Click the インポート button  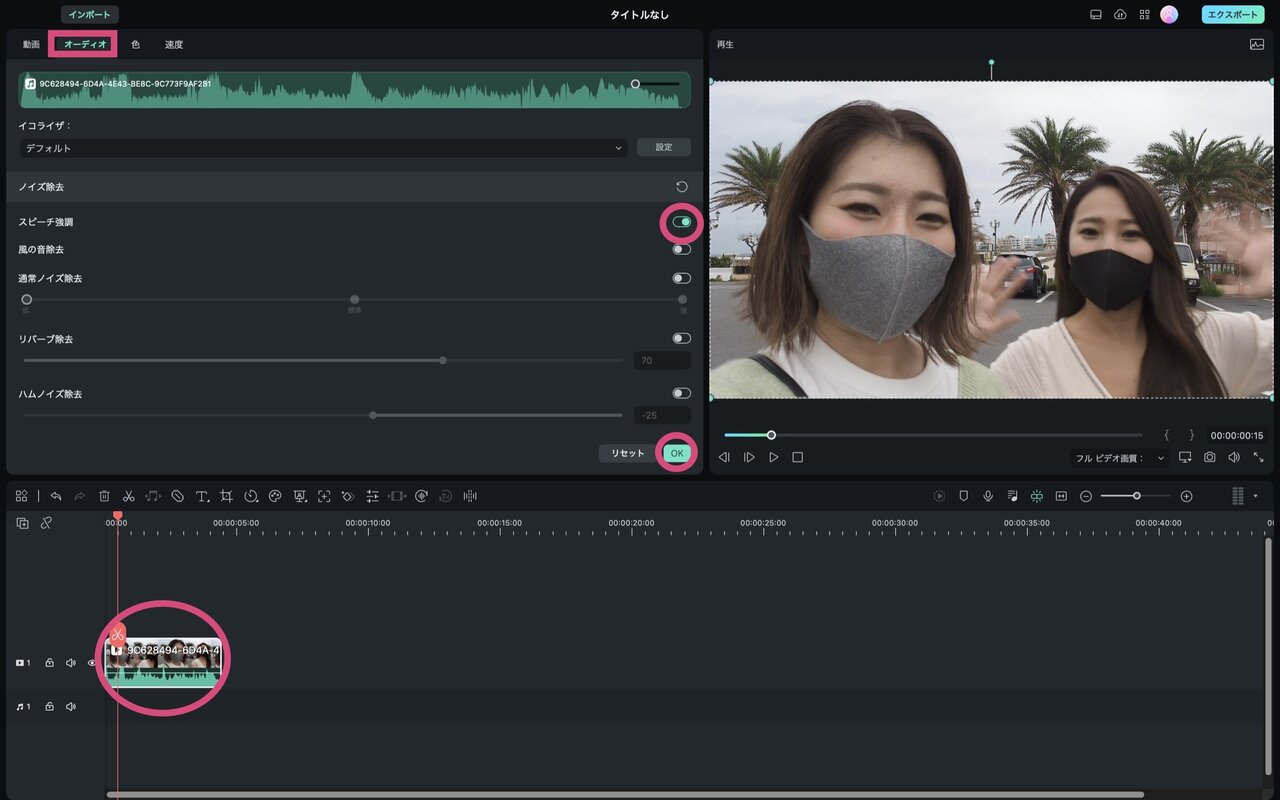click(90, 15)
